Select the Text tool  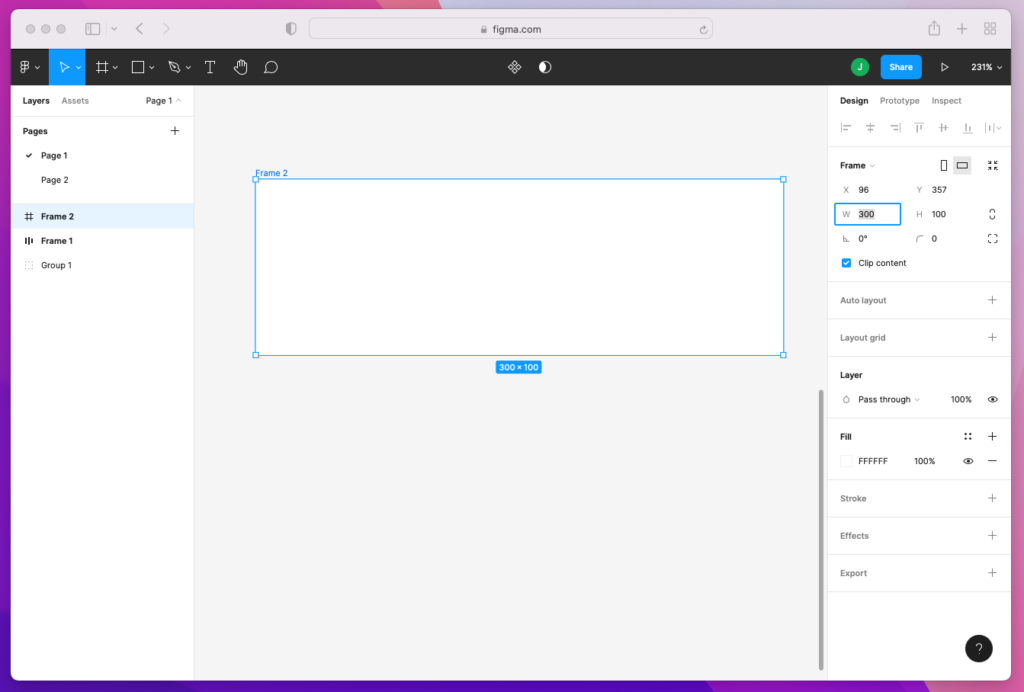tap(210, 67)
